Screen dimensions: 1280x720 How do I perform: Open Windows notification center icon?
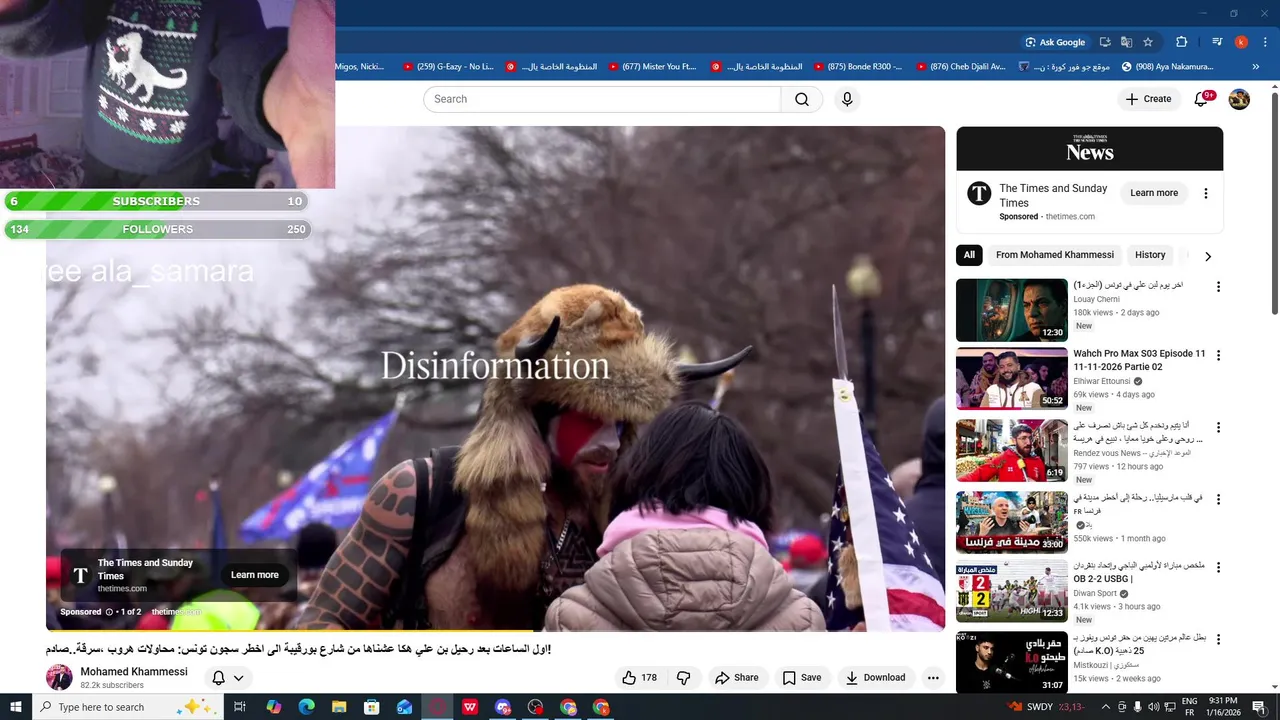1259,707
